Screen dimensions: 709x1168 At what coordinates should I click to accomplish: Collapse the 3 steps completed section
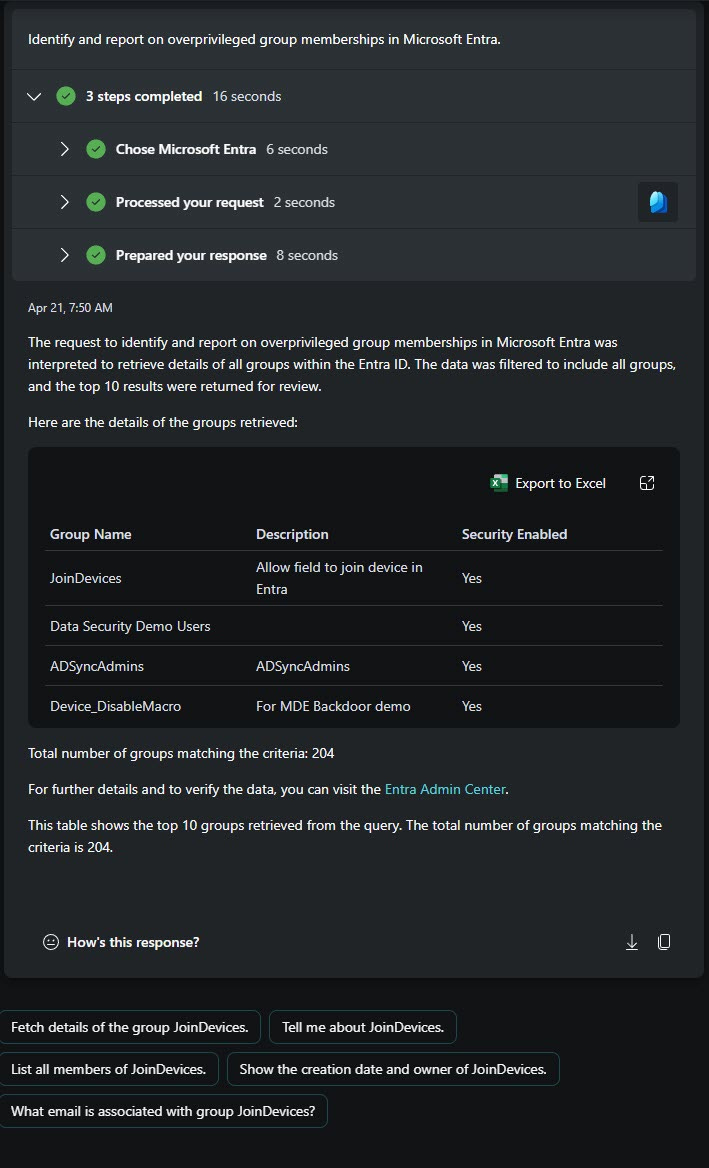coord(34,96)
